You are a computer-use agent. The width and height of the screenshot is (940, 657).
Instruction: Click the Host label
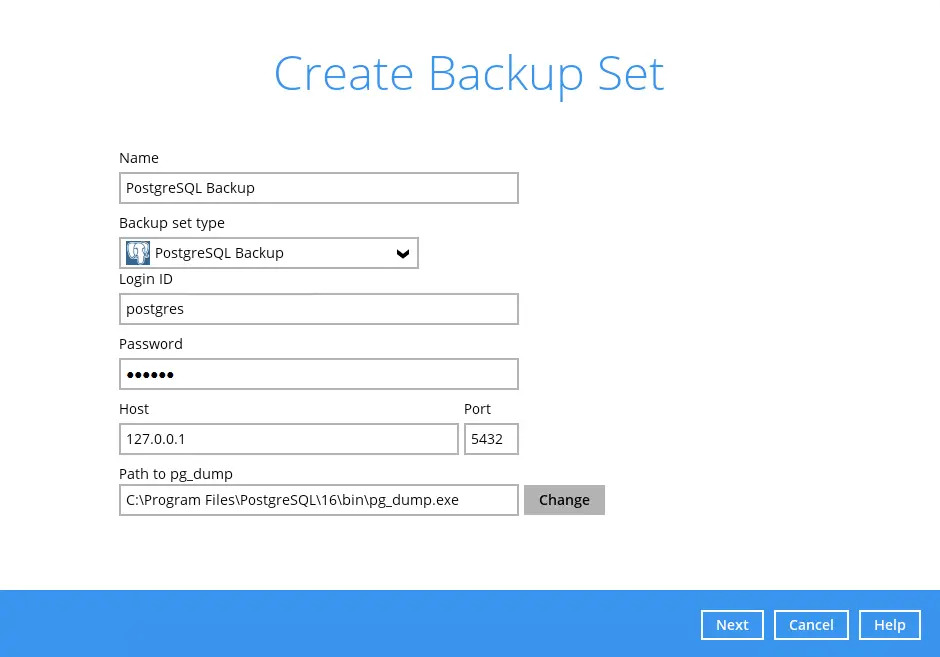[134, 409]
